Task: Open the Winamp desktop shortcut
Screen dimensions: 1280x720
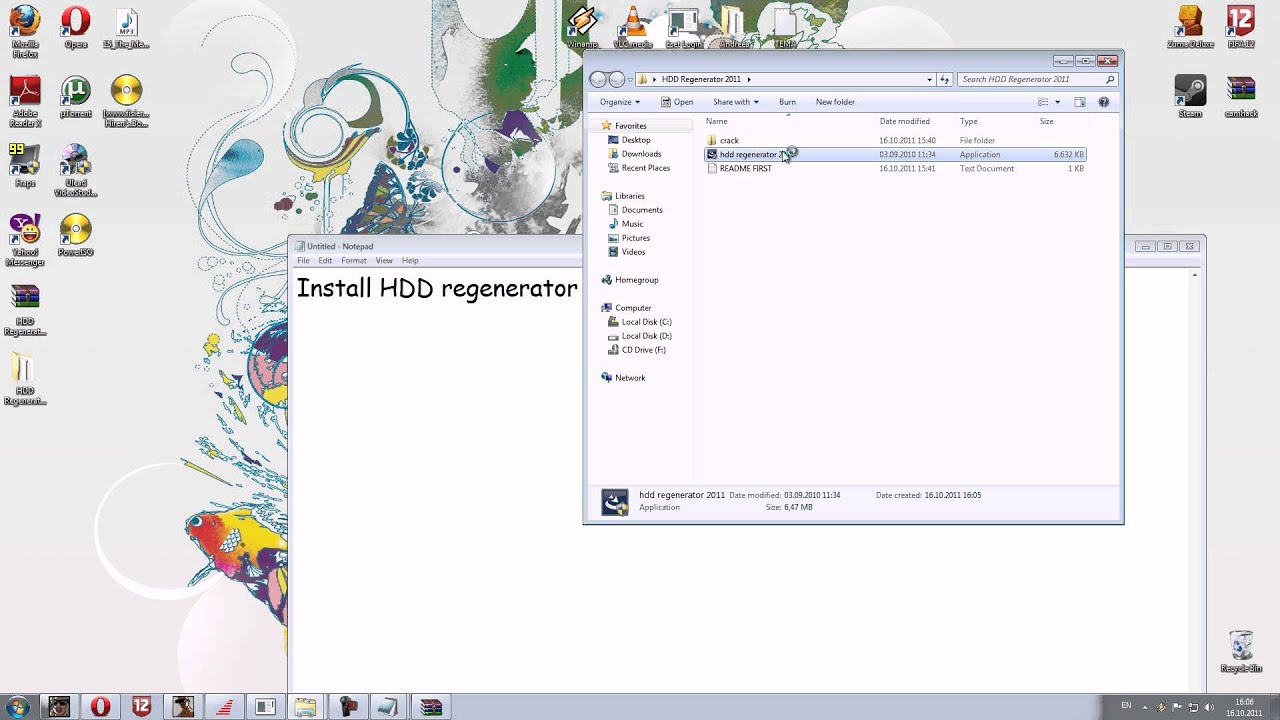Action: pos(582,27)
